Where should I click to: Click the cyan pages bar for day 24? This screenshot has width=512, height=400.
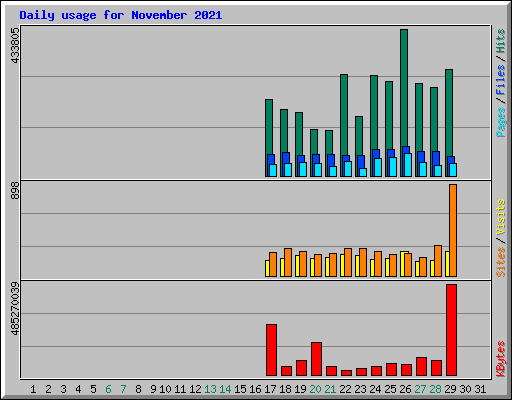378,167
